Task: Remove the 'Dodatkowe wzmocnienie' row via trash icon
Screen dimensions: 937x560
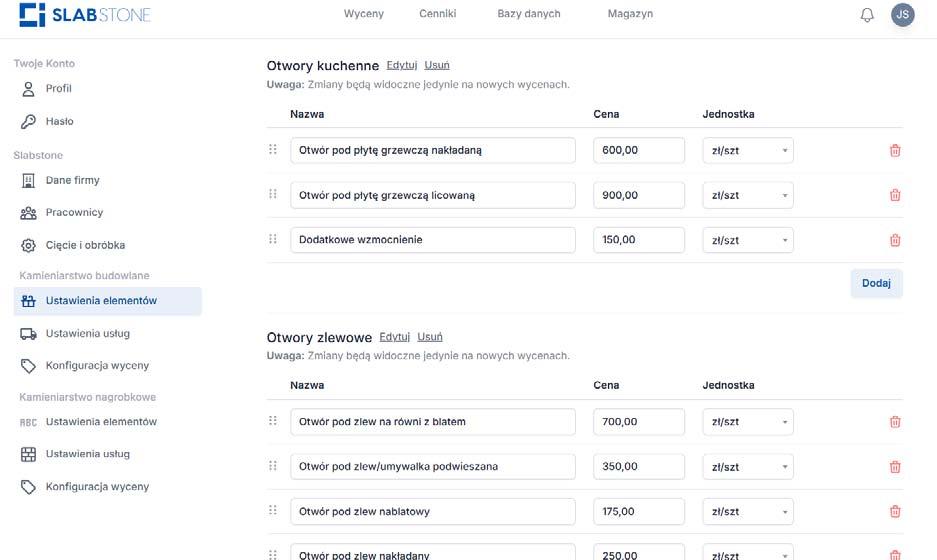Action: pyautogui.click(x=895, y=240)
